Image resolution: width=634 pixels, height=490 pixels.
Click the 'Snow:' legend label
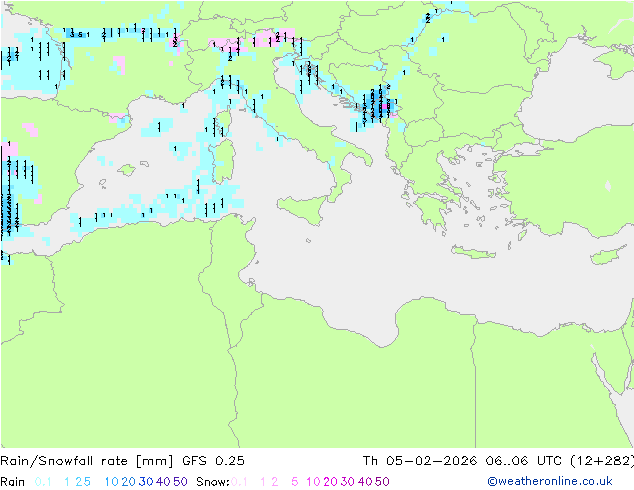(x=213, y=482)
